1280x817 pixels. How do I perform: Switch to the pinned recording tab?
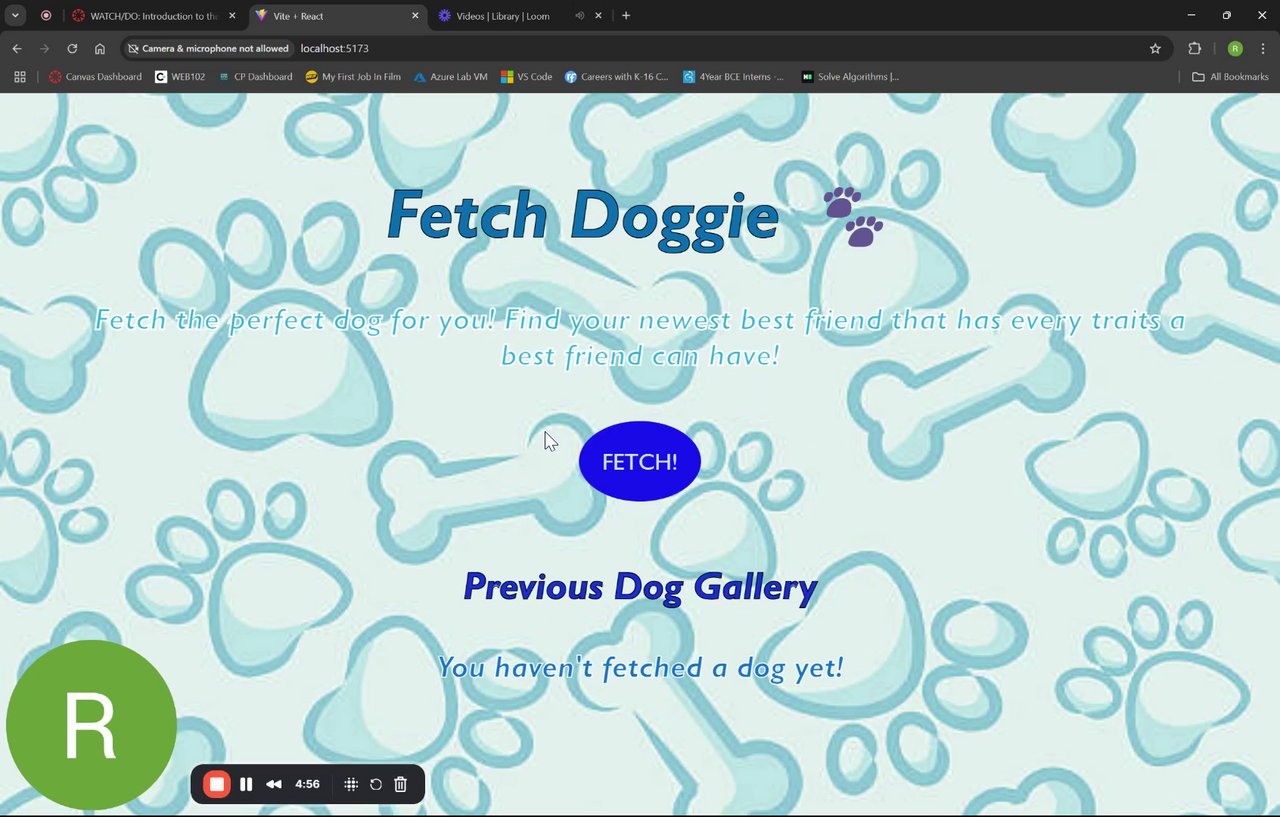[46, 16]
